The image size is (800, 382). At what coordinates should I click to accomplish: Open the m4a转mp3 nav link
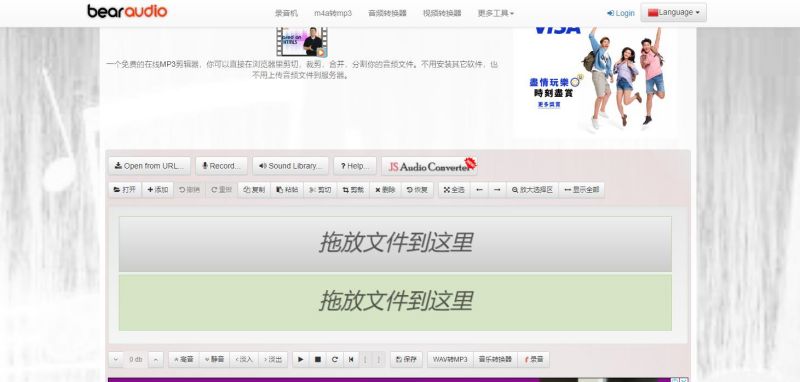tap(333, 13)
